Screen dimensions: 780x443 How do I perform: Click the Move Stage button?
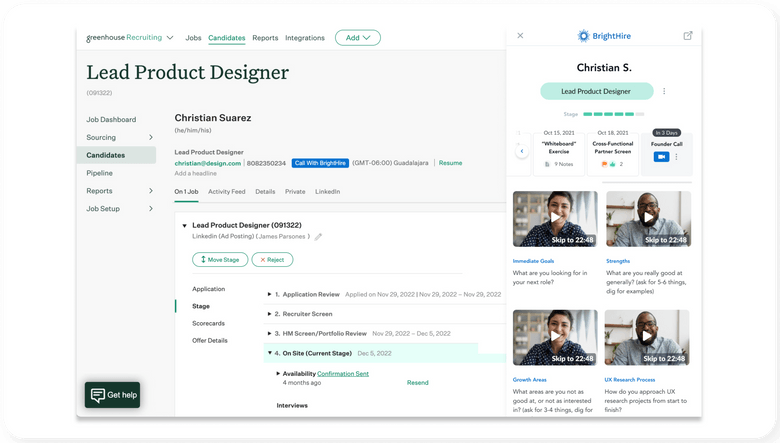click(x=220, y=260)
